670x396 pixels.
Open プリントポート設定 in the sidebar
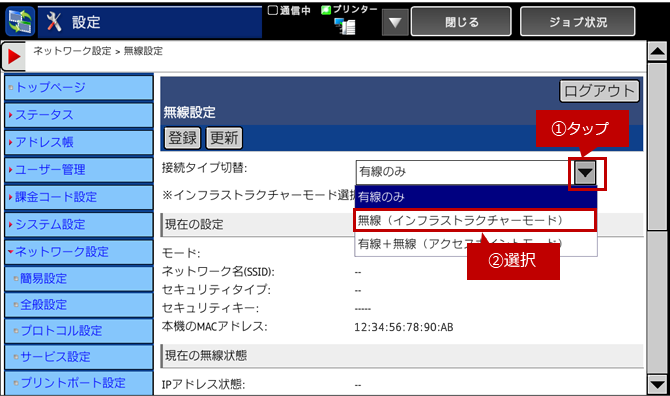pyautogui.click(x=79, y=383)
